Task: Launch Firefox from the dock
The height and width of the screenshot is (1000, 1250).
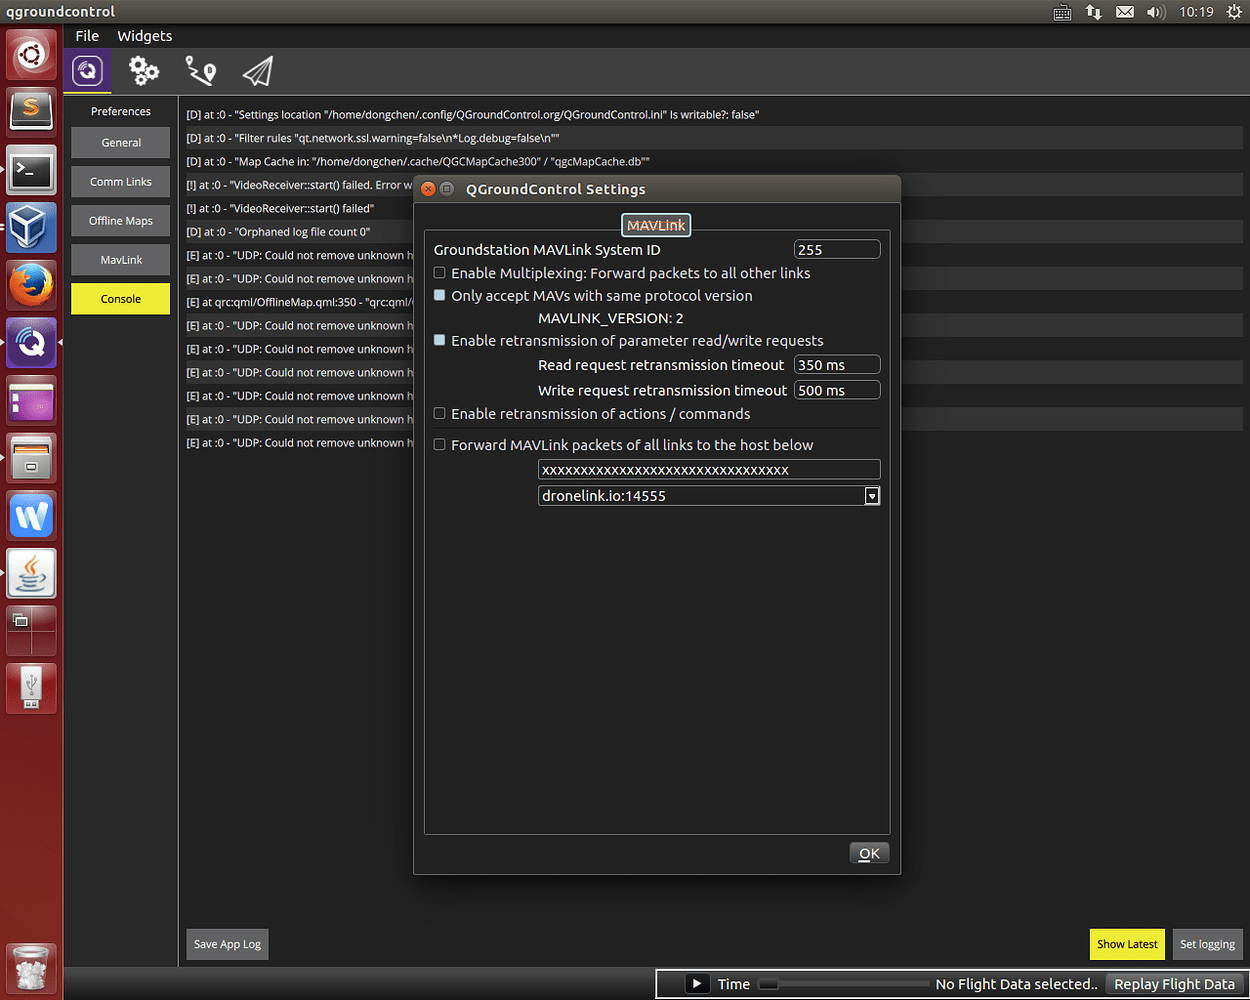Action: (31, 284)
